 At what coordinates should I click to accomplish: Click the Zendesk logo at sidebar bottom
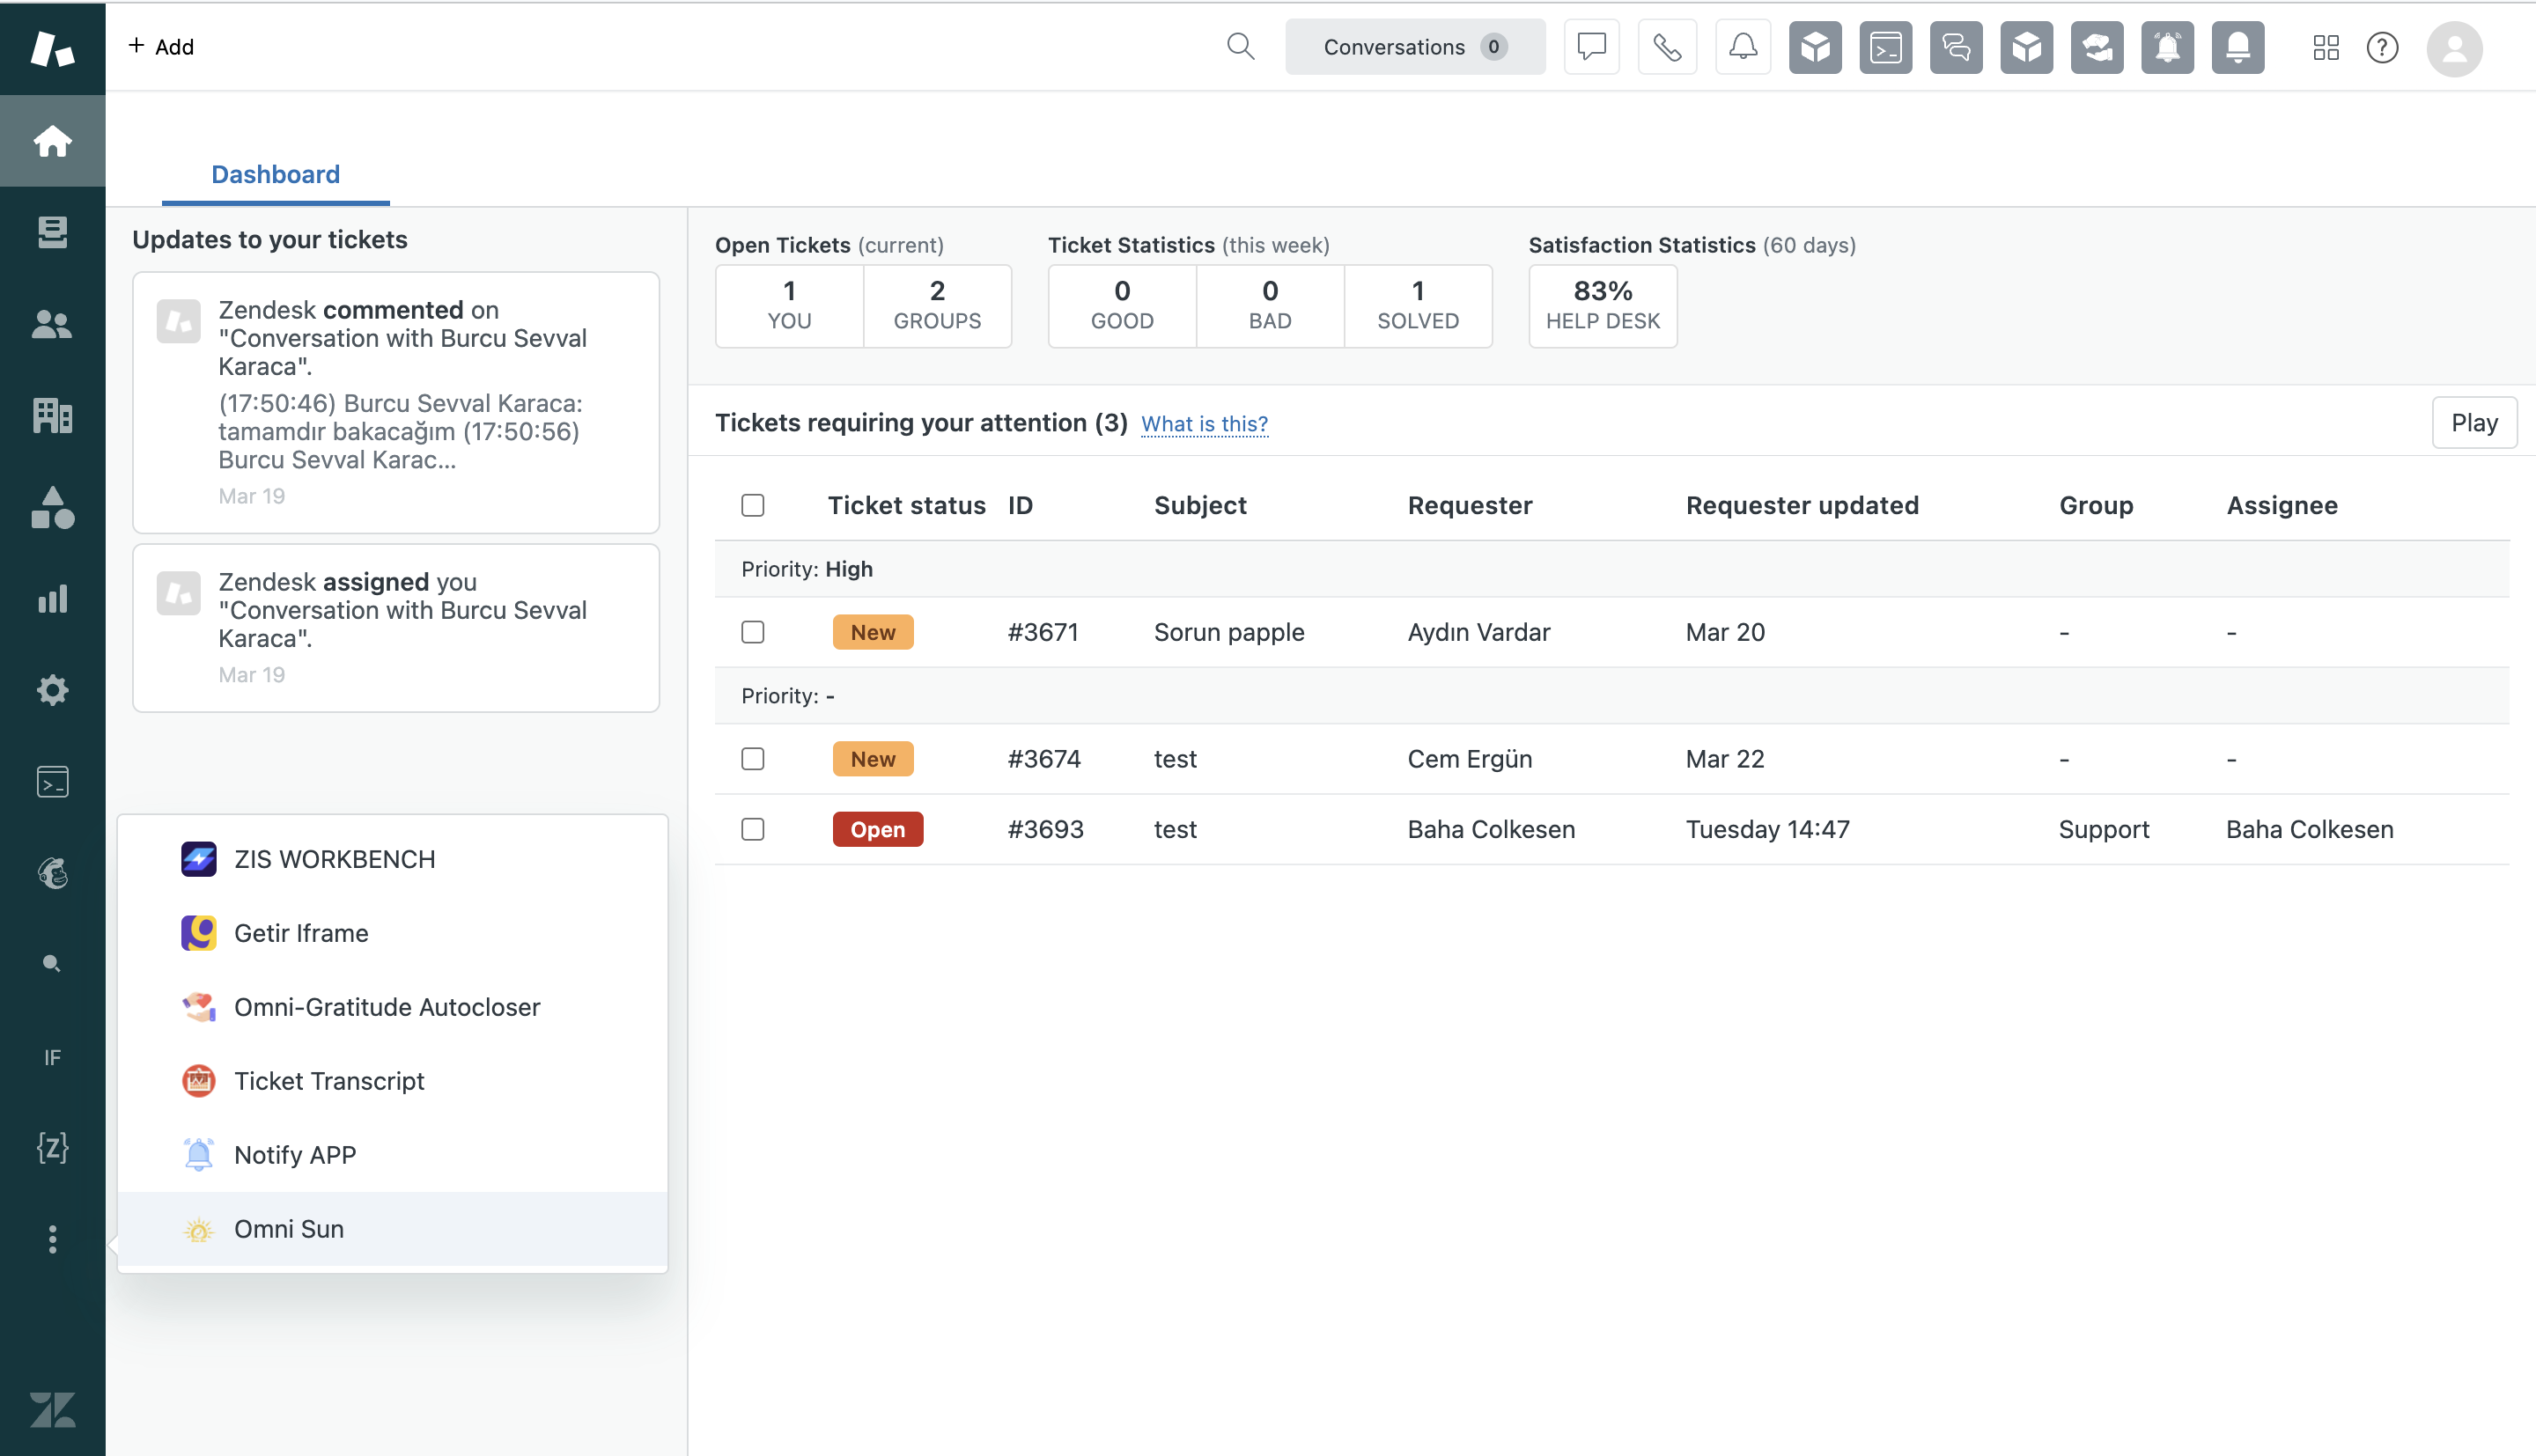click(52, 1410)
